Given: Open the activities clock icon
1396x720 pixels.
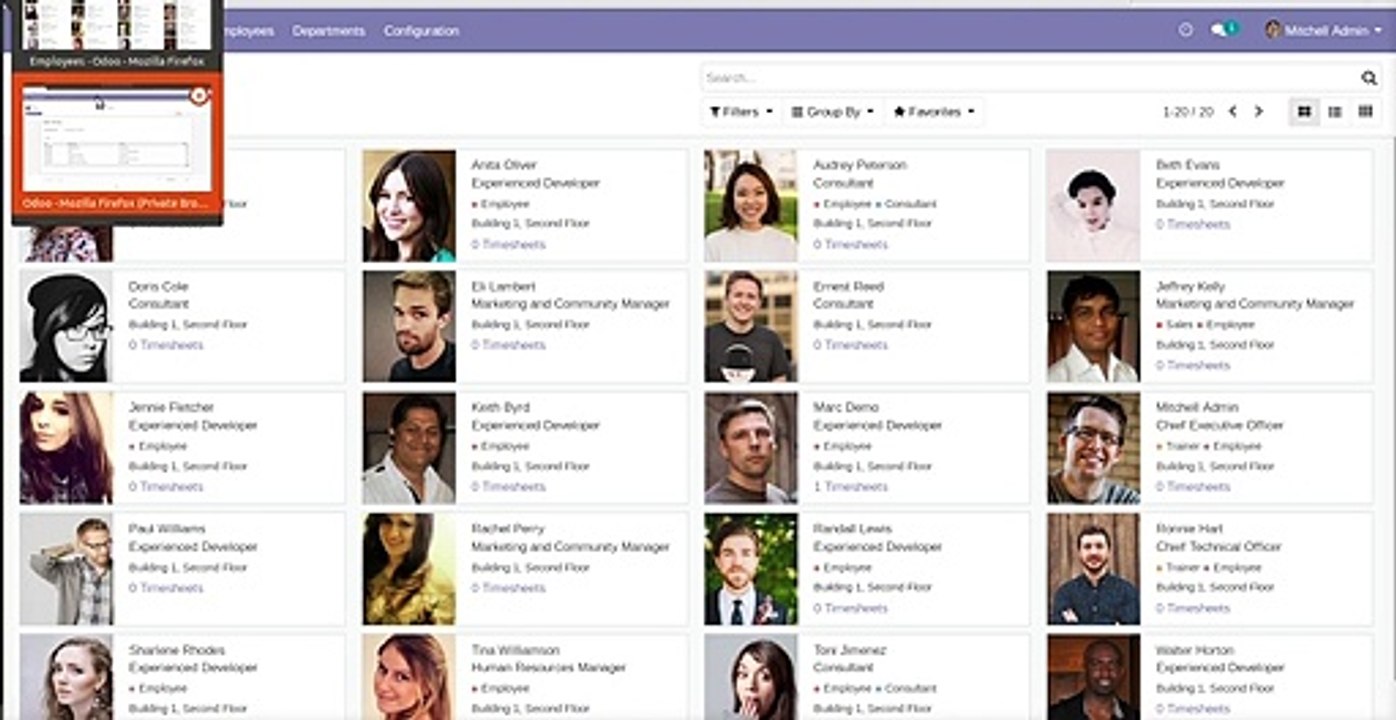Looking at the screenshot, I should 1186,30.
